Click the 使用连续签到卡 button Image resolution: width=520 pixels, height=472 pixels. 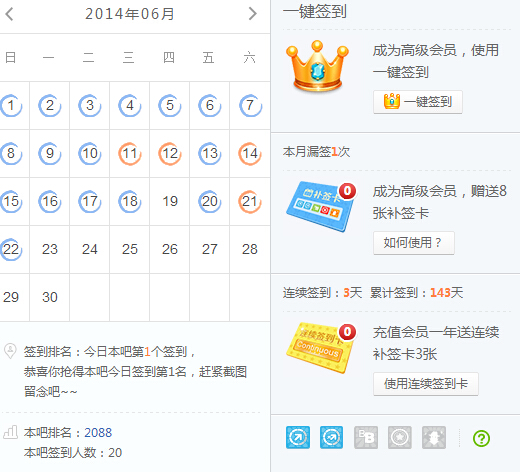426,384
